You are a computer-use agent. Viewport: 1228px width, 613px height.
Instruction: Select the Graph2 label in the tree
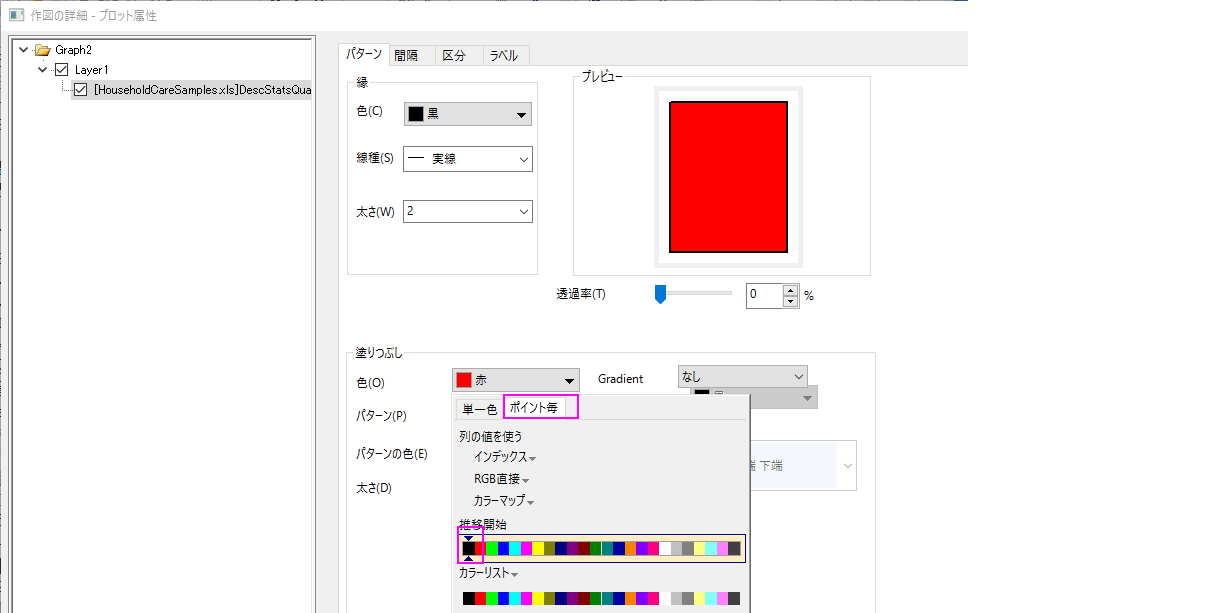[x=74, y=49]
